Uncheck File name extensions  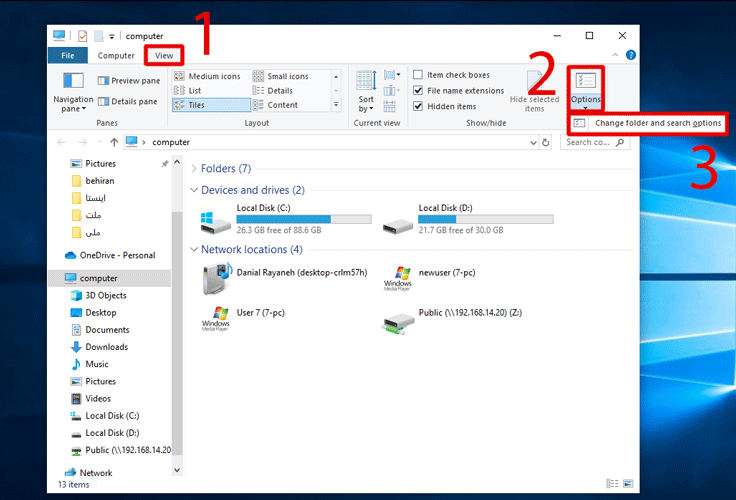coord(419,91)
